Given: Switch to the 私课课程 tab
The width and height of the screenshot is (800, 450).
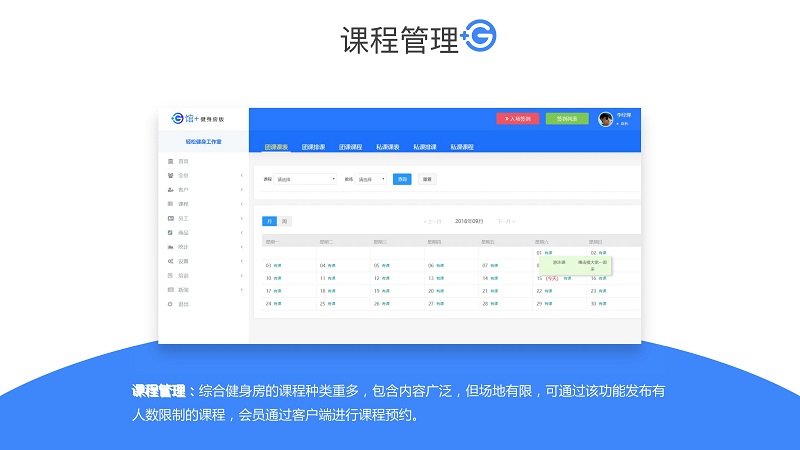Looking at the screenshot, I should (462, 147).
